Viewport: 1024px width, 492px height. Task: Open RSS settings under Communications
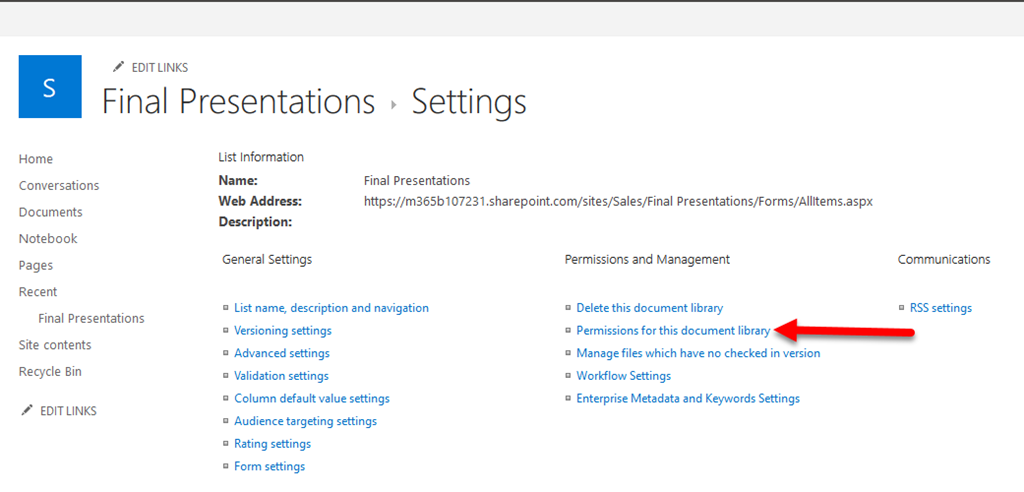click(940, 308)
